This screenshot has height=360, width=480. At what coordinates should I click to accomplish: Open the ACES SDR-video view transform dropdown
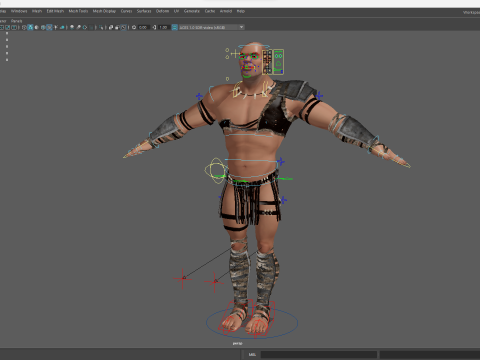[x=212, y=27]
